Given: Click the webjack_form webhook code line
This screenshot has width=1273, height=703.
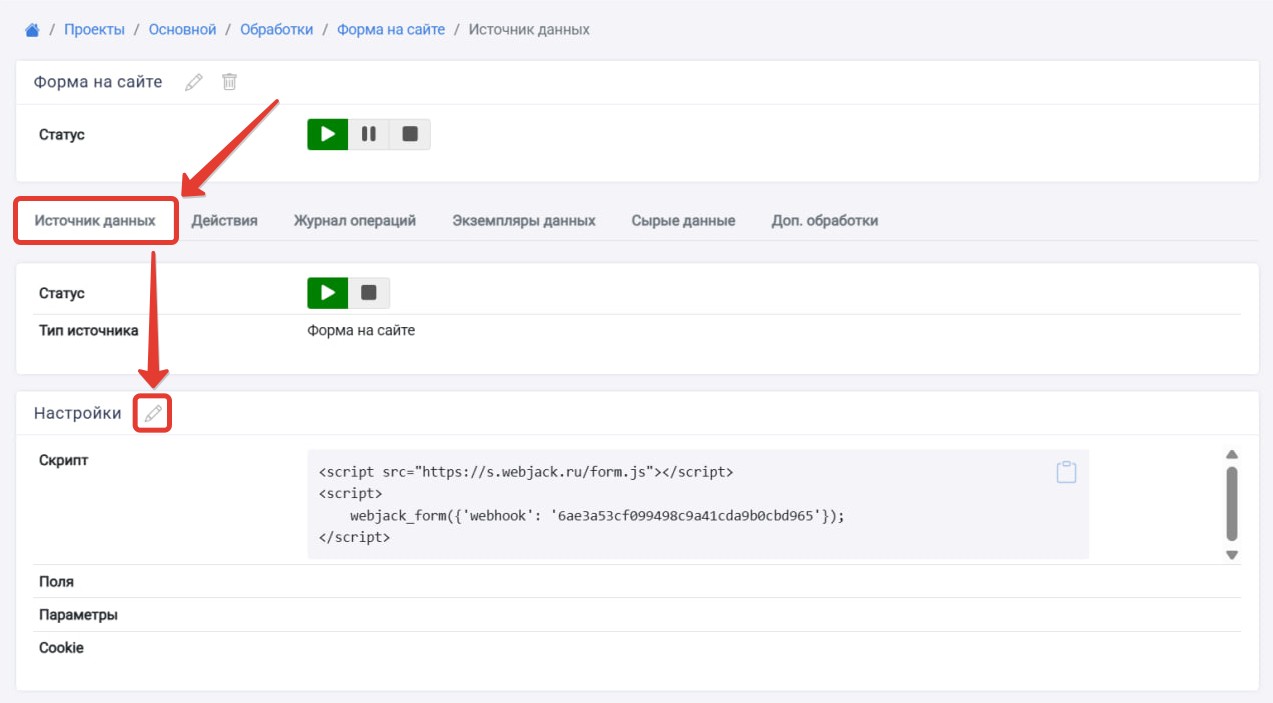Looking at the screenshot, I should coord(598,516).
